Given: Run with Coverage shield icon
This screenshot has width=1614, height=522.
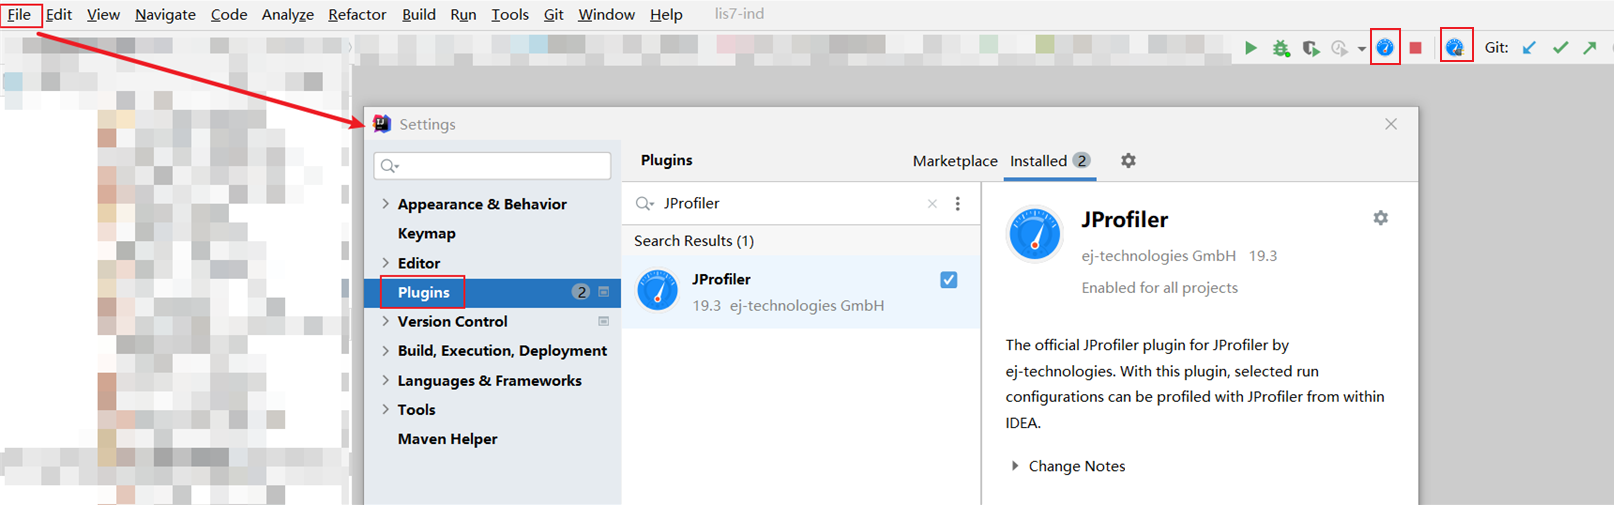Looking at the screenshot, I should pyautogui.click(x=1310, y=48).
